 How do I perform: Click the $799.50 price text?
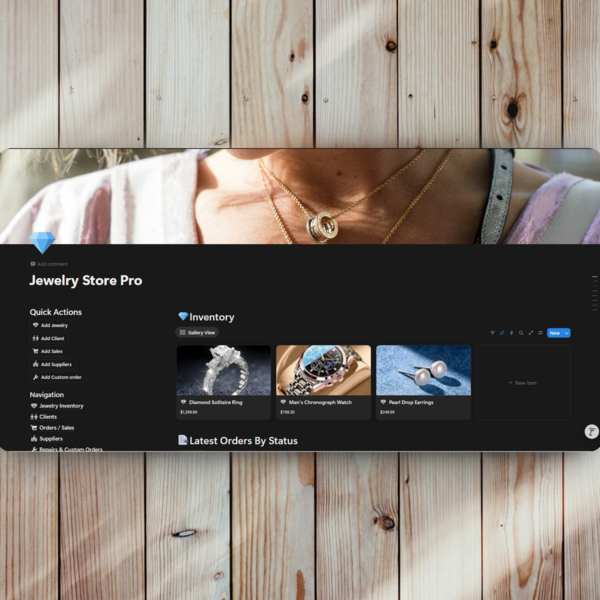click(x=287, y=412)
